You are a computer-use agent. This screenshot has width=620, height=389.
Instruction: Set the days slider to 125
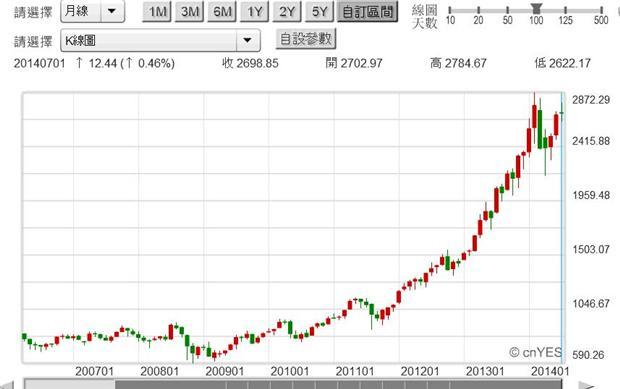pyautogui.click(x=565, y=10)
